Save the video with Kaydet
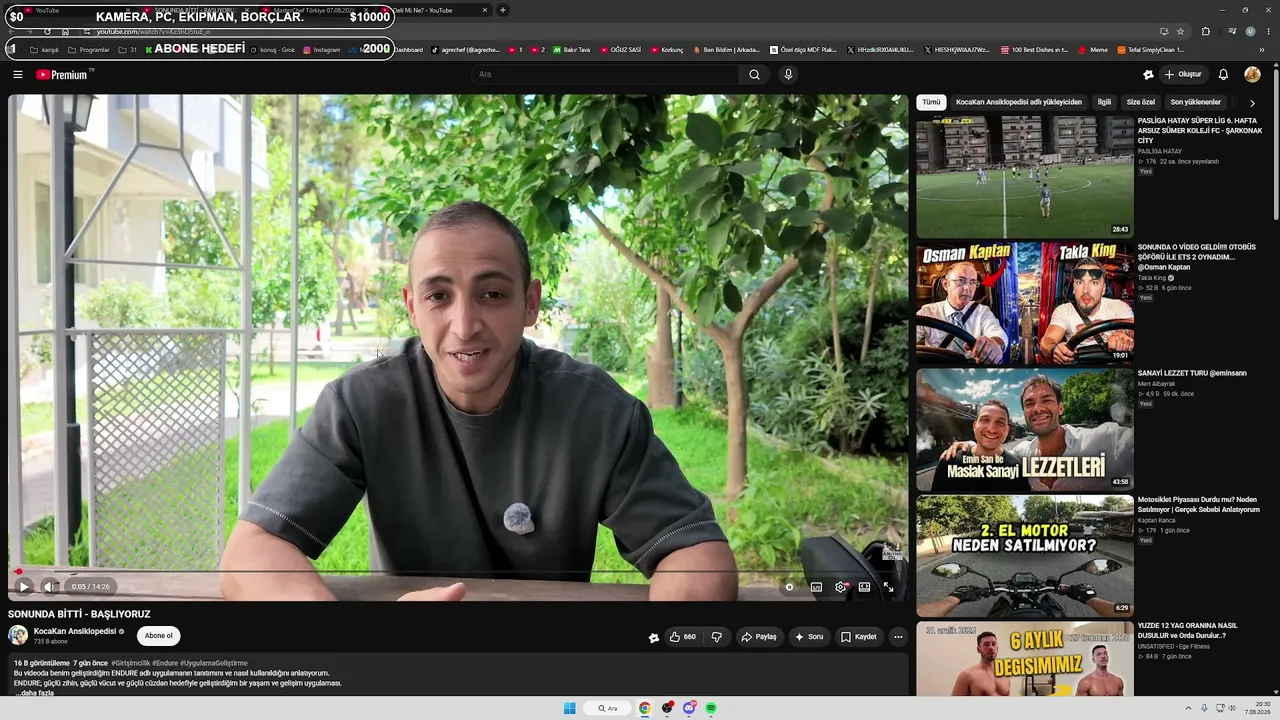This screenshot has width=1280, height=720. click(x=858, y=637)
